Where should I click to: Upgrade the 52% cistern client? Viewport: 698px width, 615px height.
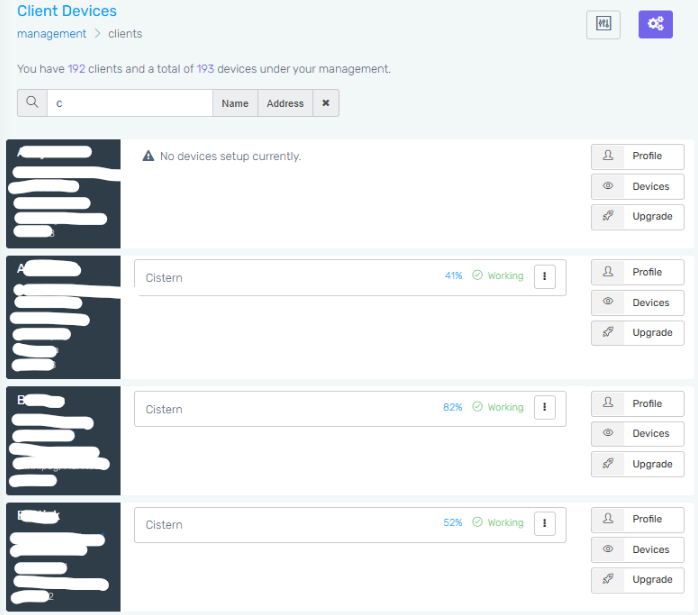(x=637, y=580)
